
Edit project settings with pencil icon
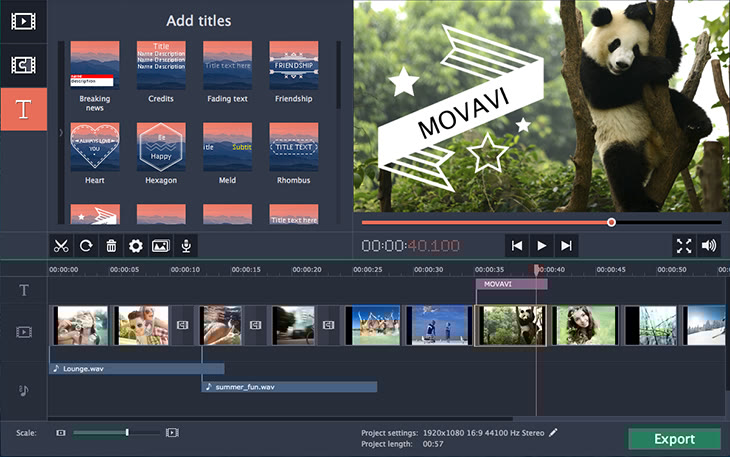(x=553, y=432)
